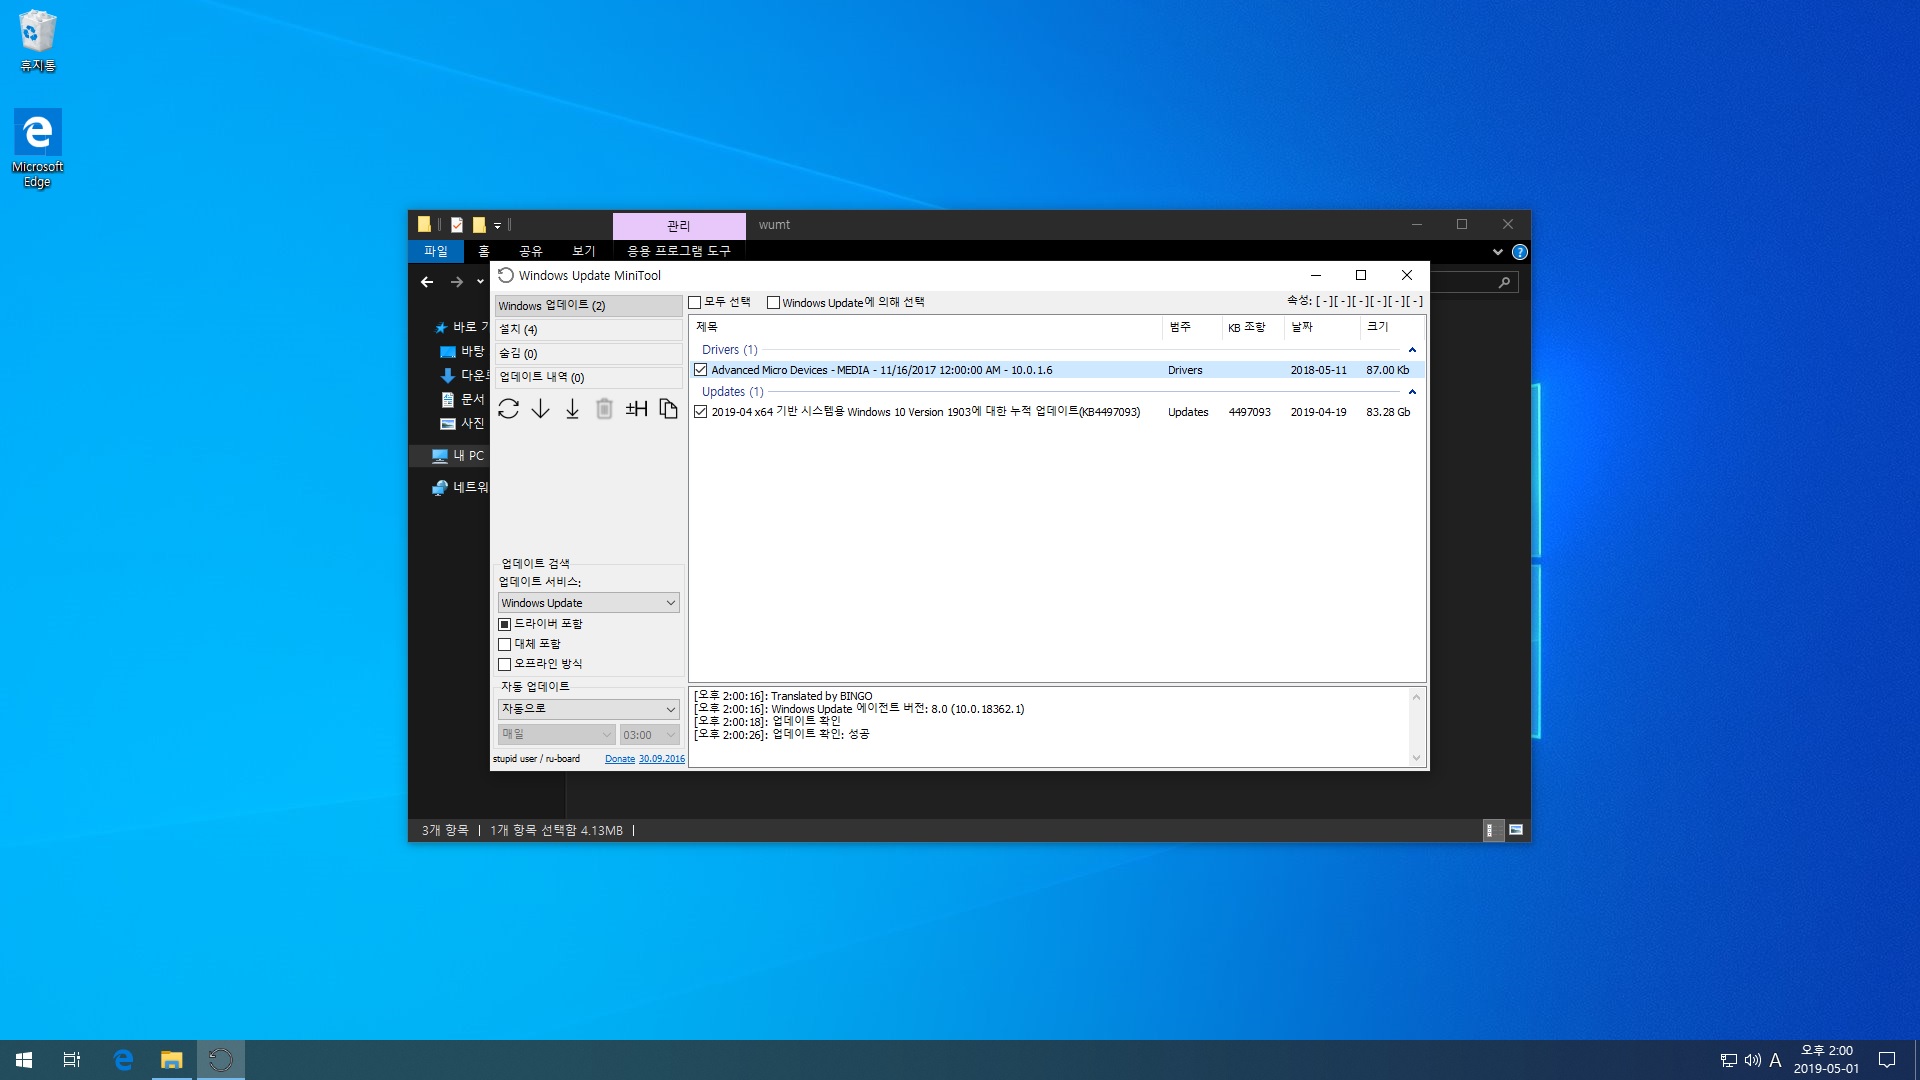Open the Explorer recent locations chevron
Viewport: 1920px width, 1080px height.
pyautogui.click(x=481, y=282)
